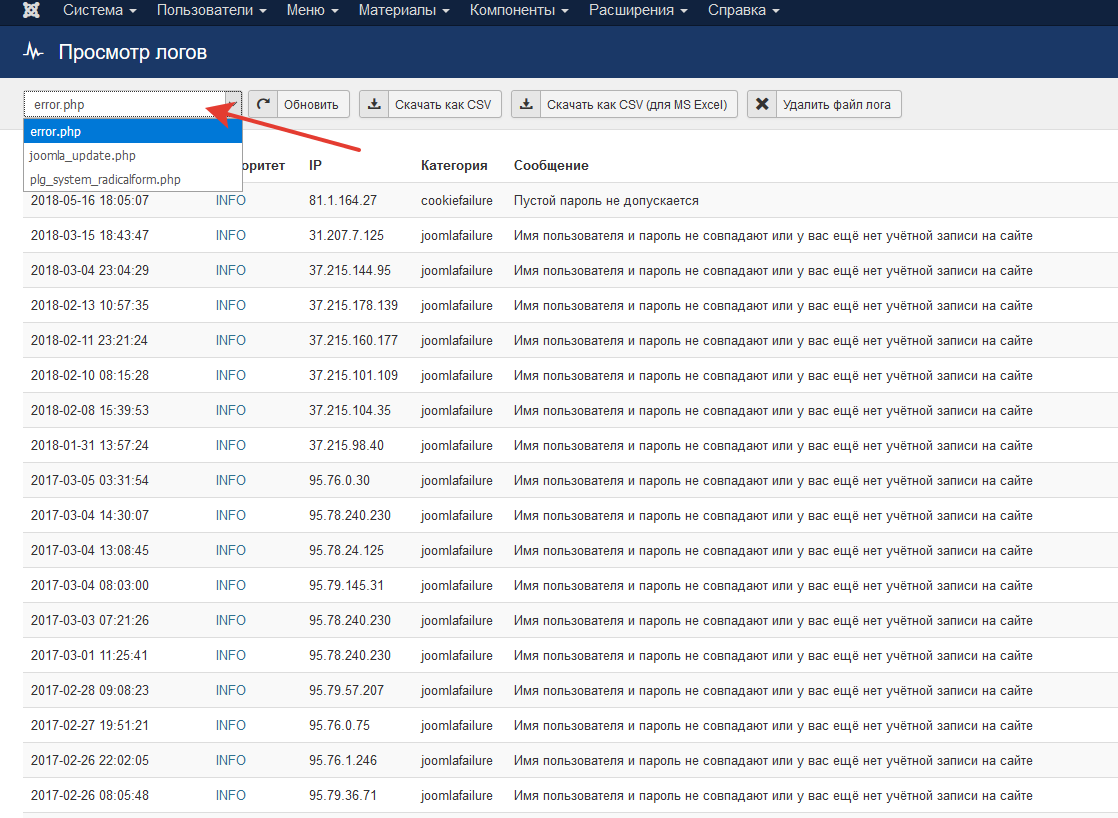This screenshot has height=818, width=1118.
Task: Open the Пользователи menu
Action: pos(211,10)
